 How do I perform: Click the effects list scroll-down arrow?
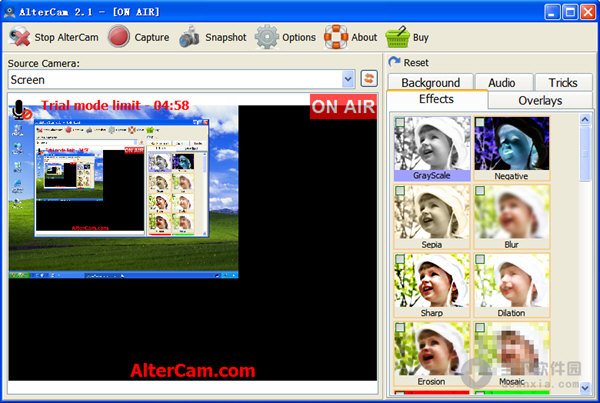click(585, 388)
